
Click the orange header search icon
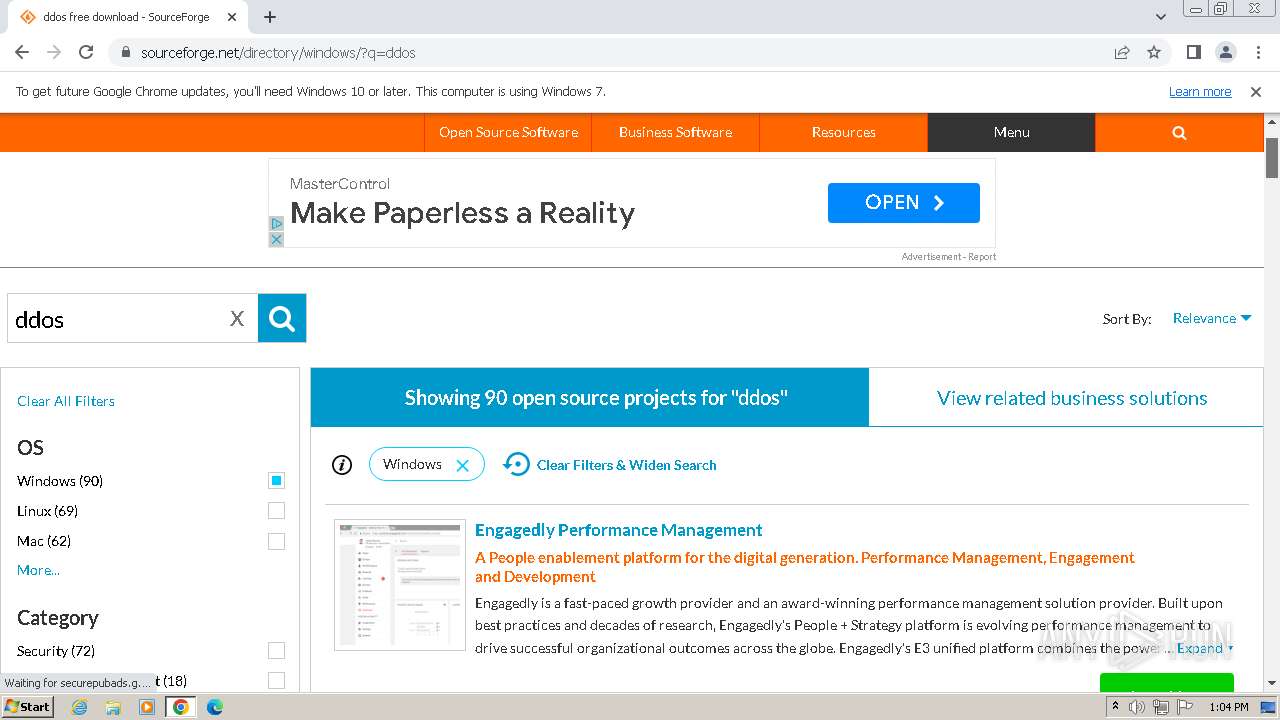(x=1179, y=132)
